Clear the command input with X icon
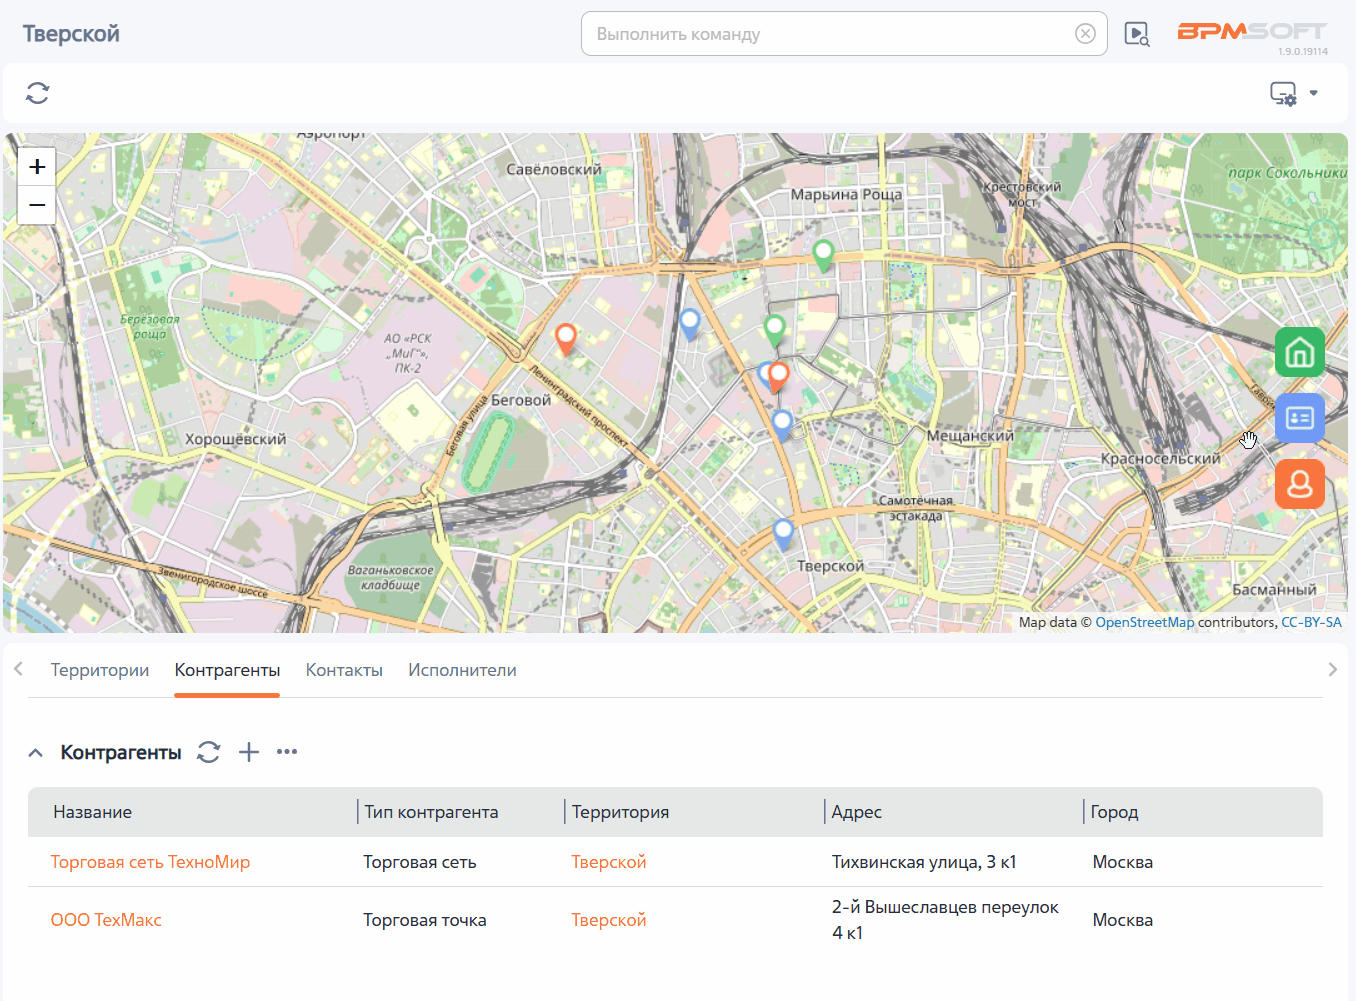This screenshot has height=1001, width=1356. (x=1085, y=34)
